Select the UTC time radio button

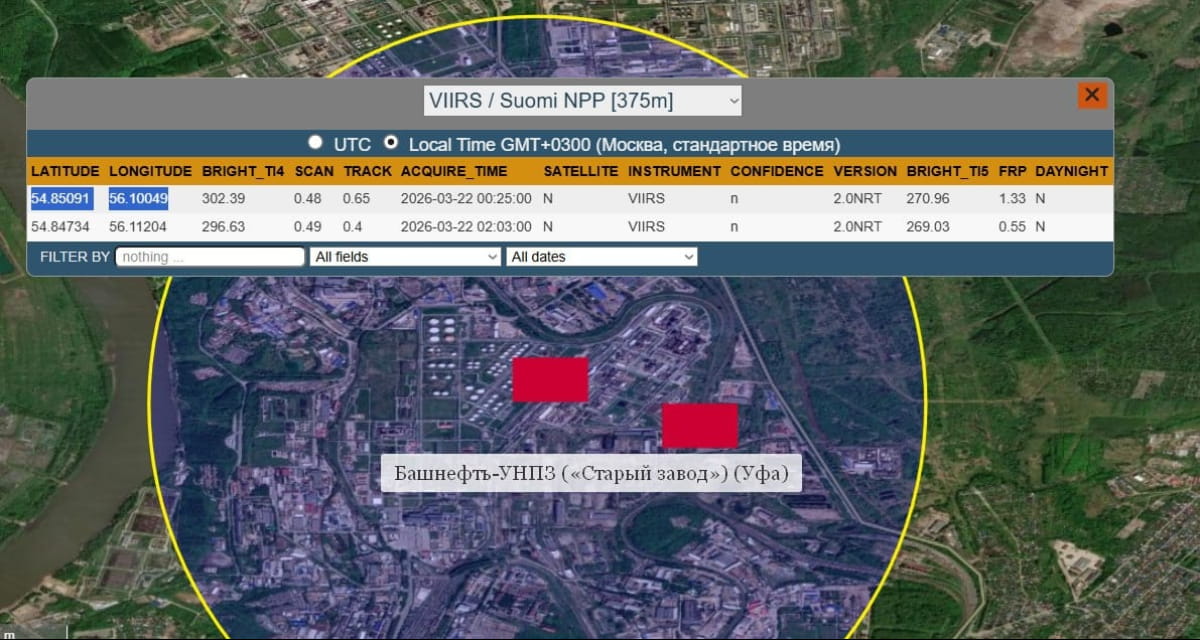click(316, 143)
